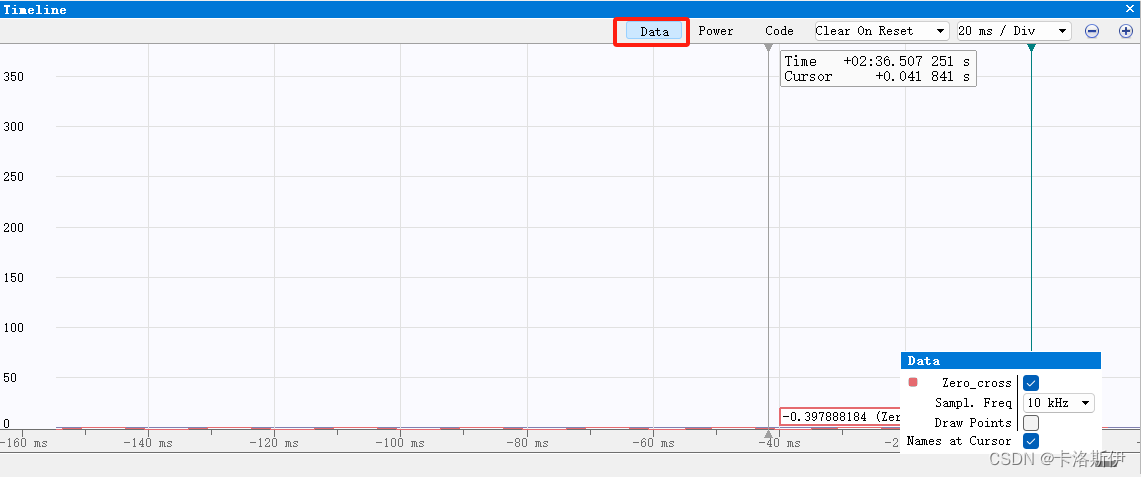The image size is (1141, 477).
Task: Click the -40 ms axis label
Action: 779,443
